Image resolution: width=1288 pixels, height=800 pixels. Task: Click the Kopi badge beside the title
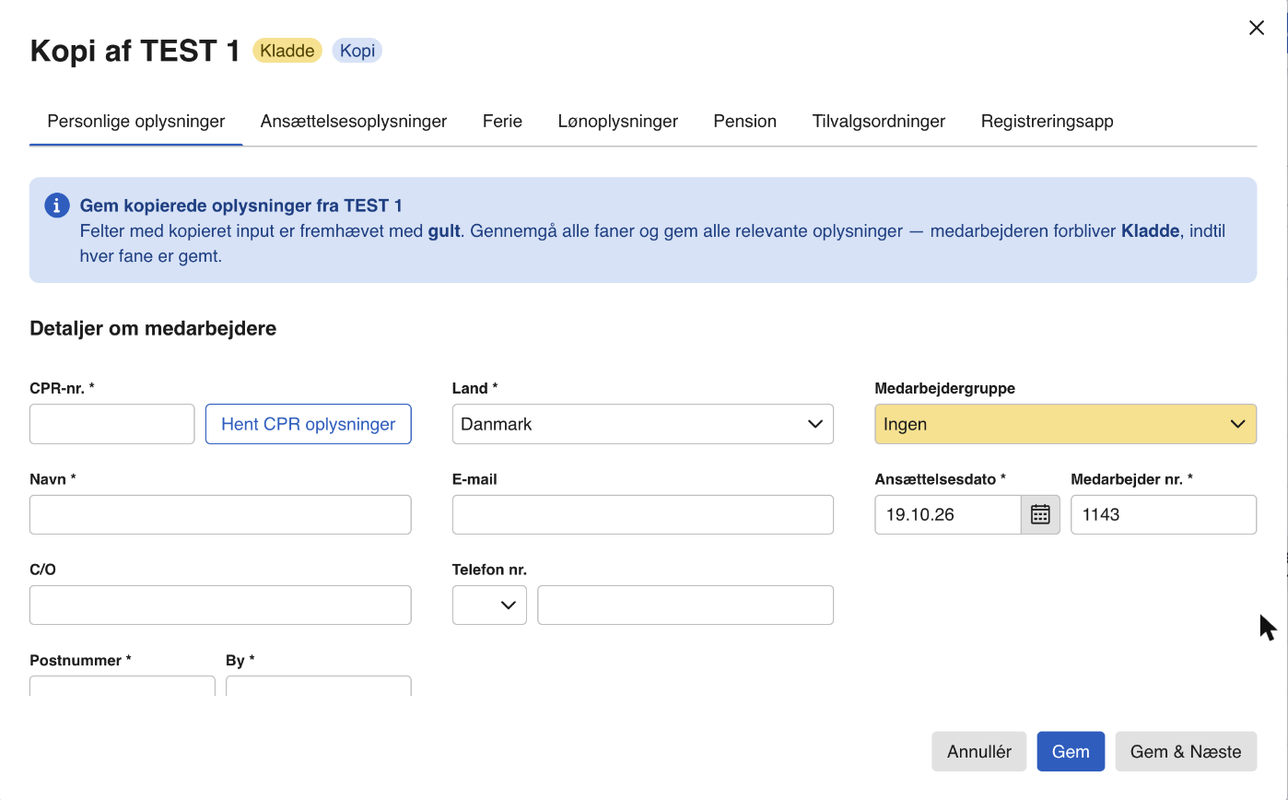357,51
